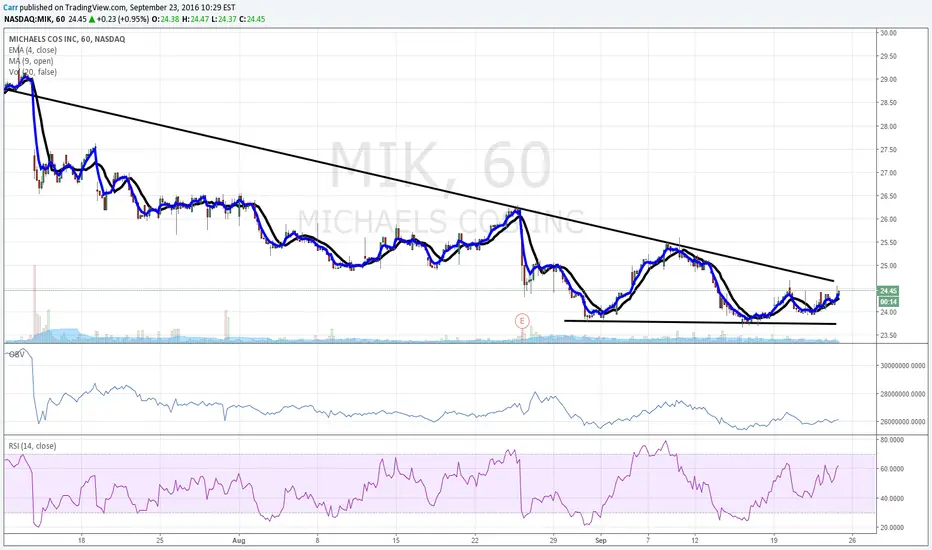
Task: Click the O:24.38 open value in header
Action: coord(164,19)
